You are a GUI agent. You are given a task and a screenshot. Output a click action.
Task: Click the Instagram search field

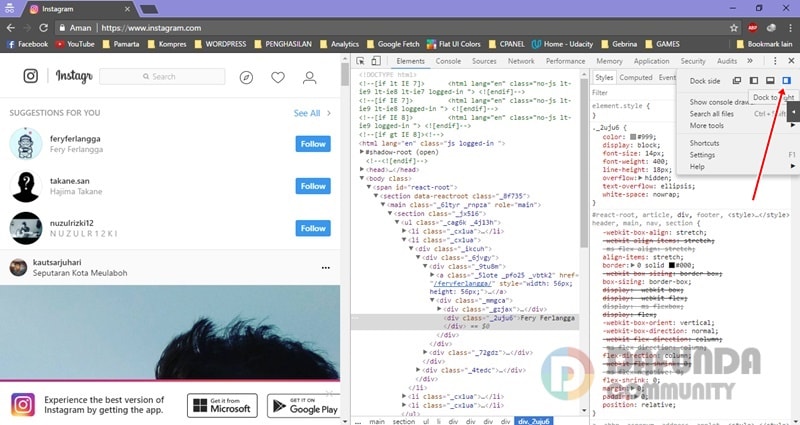(162, 77)
